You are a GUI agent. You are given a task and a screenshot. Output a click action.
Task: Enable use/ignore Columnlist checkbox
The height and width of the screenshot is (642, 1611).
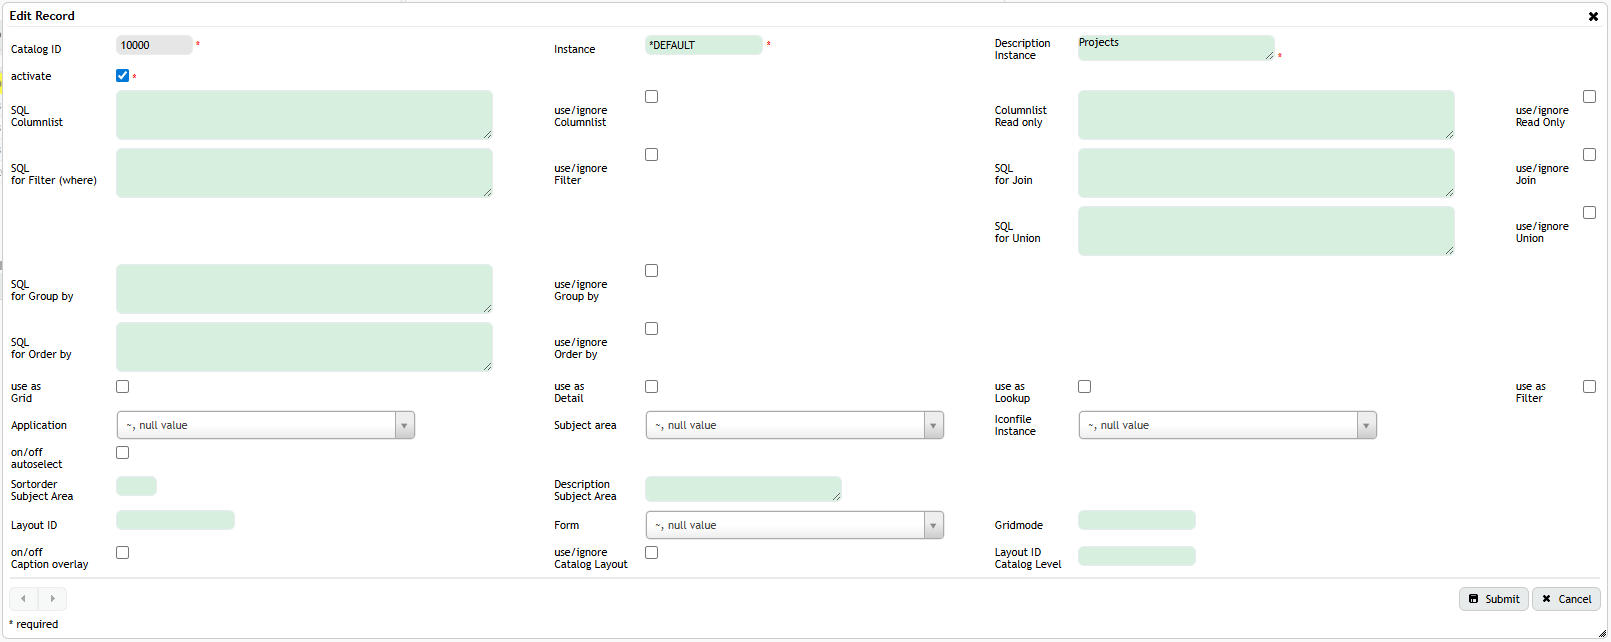click(651, 97)
